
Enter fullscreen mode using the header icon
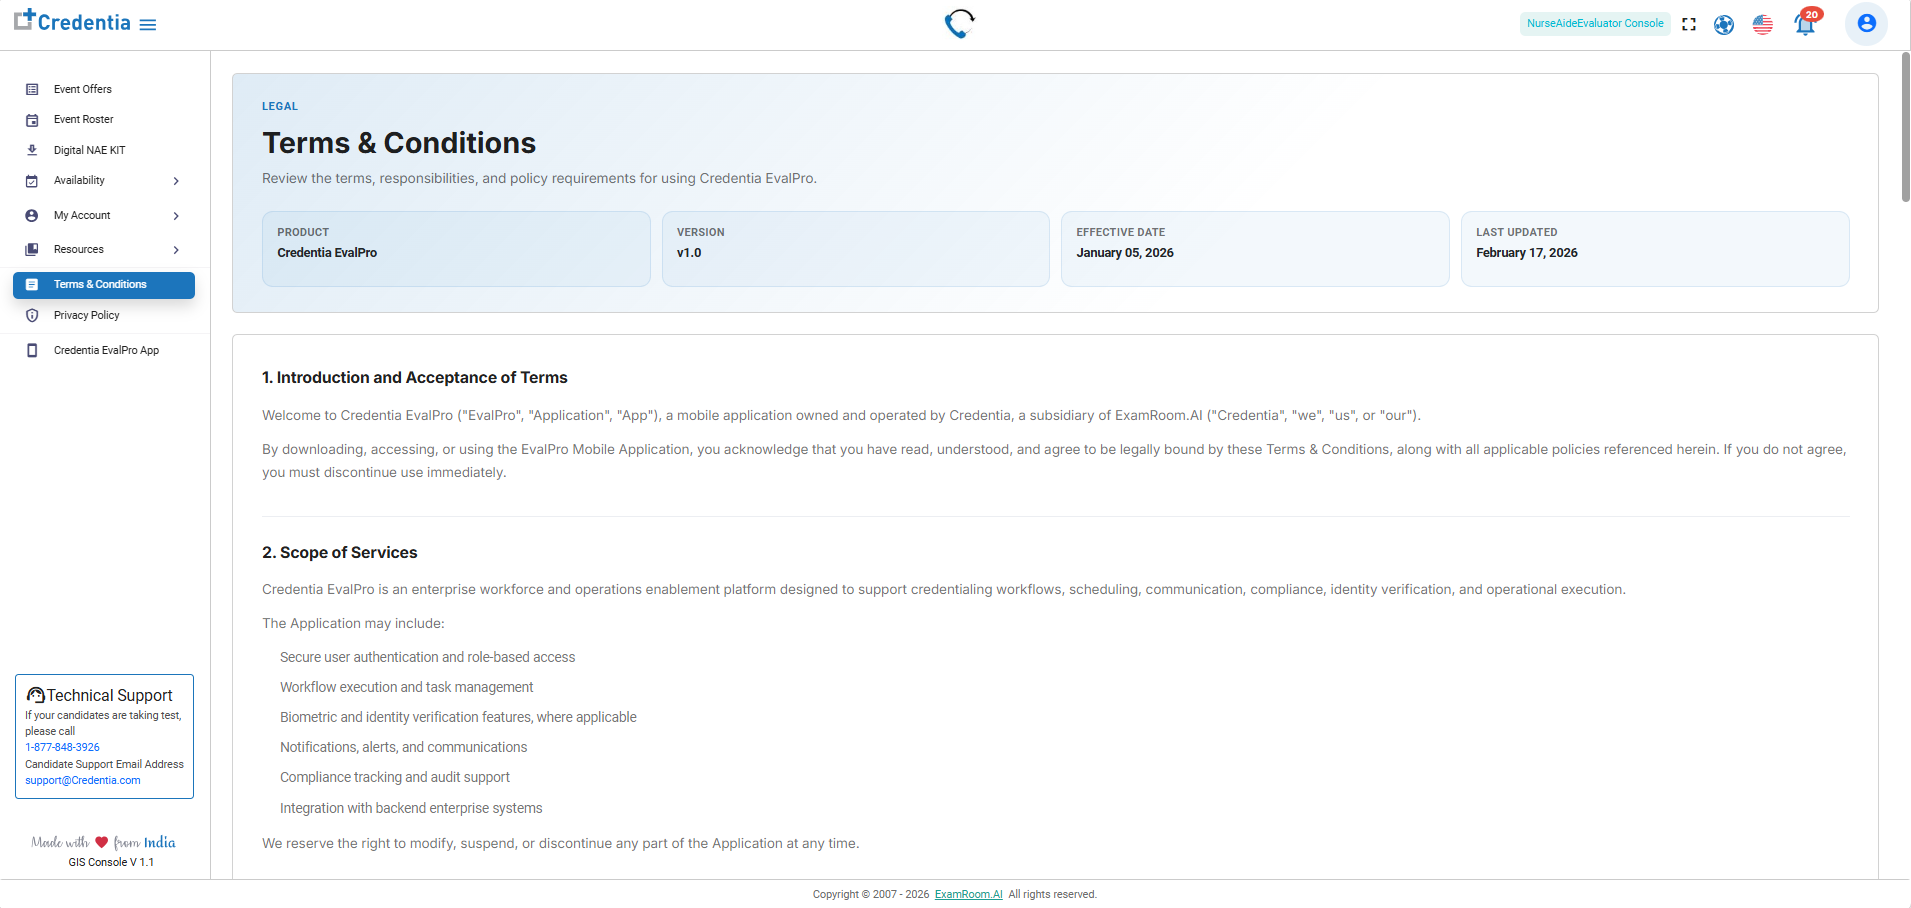(1689, 24)
